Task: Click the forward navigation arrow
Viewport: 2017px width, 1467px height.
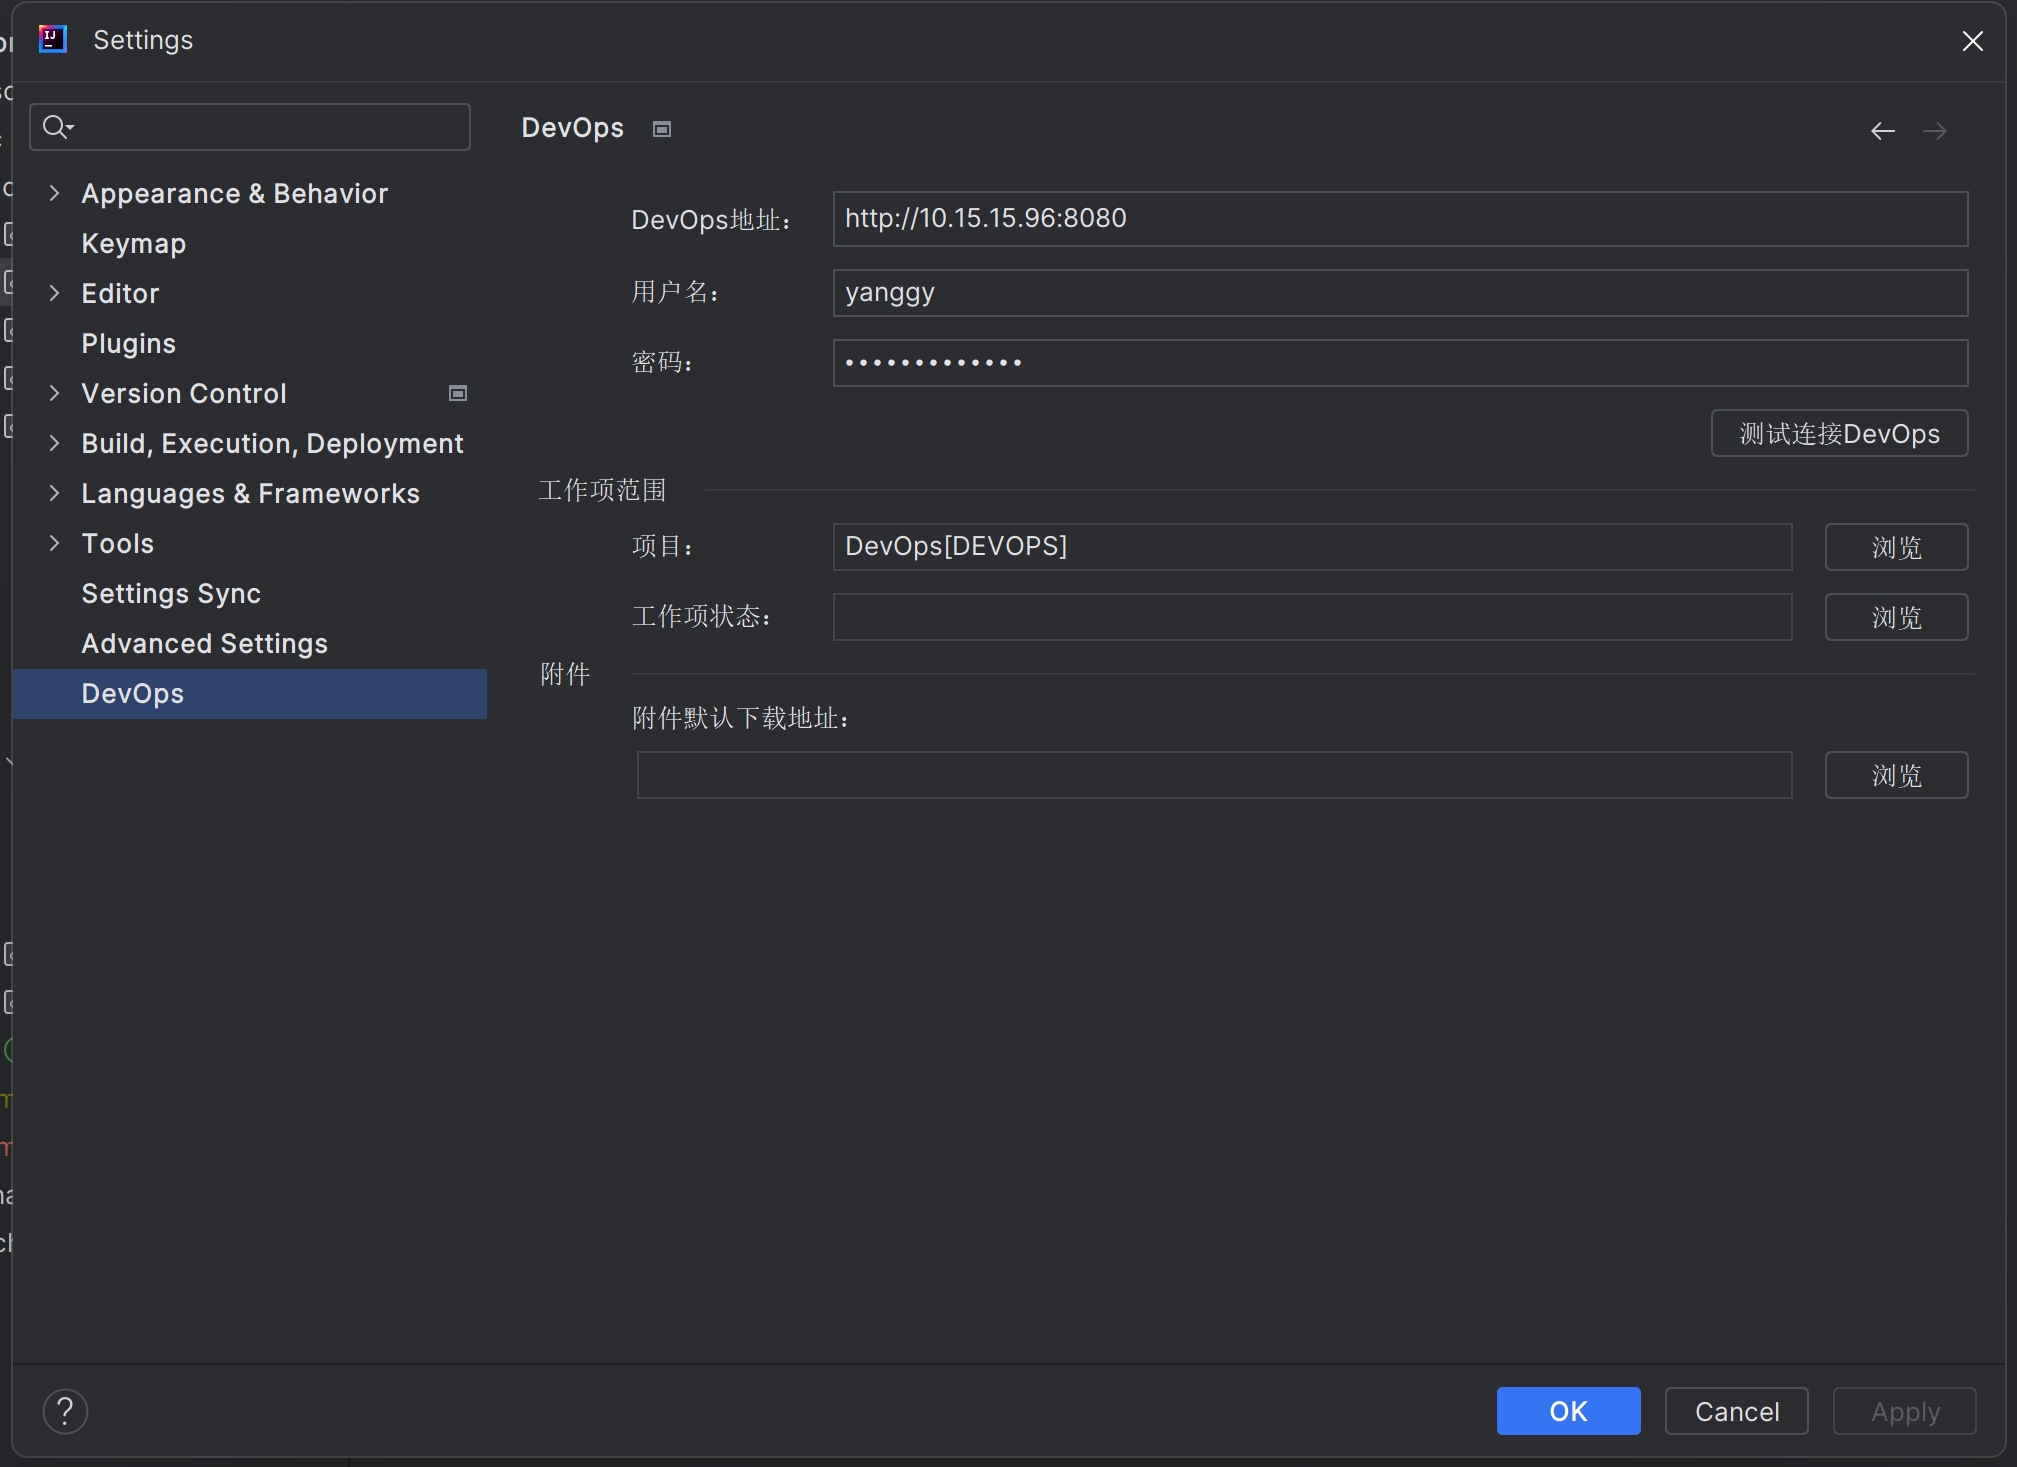Action: point(1934,131)
